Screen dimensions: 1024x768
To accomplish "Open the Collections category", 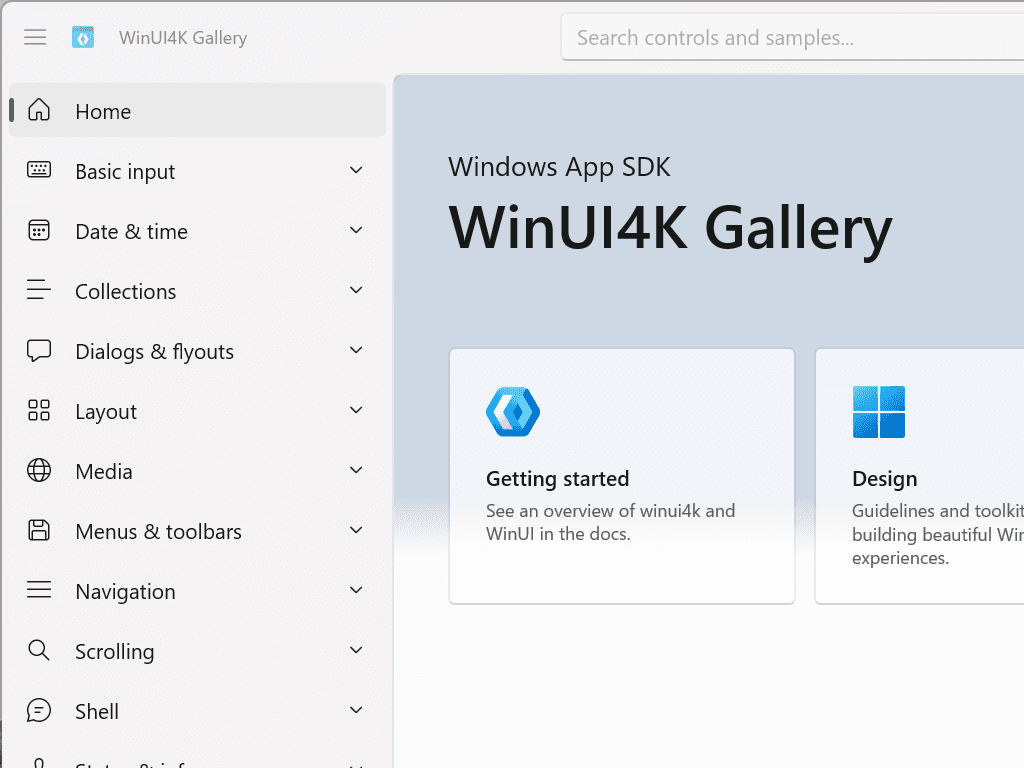I will click(197, 291).
